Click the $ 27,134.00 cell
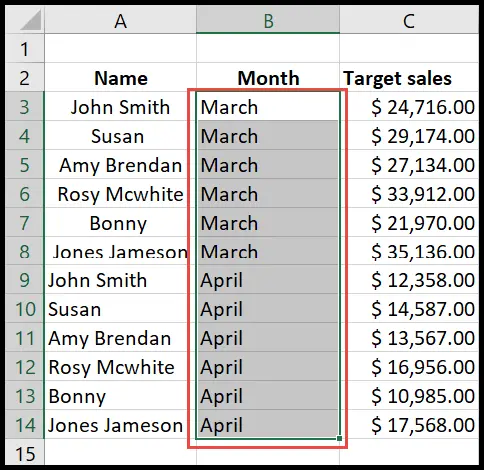The height and width of the screenshot is (470, 484). click(x=409, y=164)
